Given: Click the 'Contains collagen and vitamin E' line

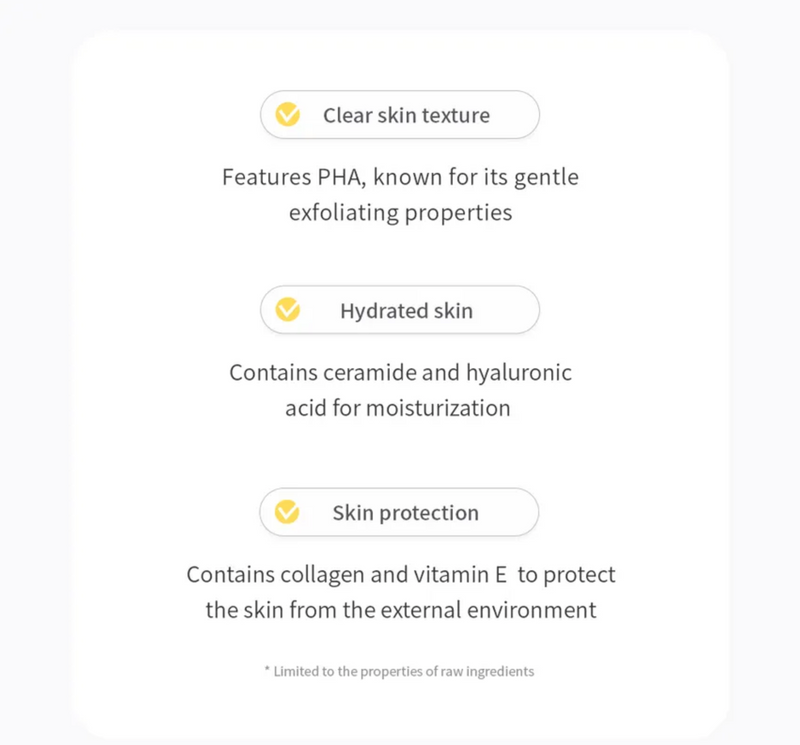Looking at the screenshot, I should (401, 575).
